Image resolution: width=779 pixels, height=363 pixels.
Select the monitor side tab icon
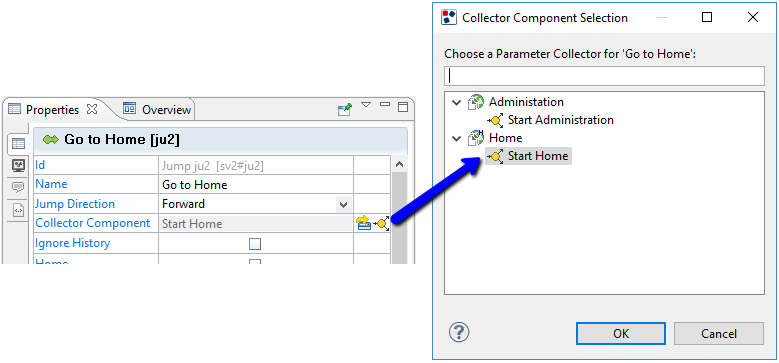click(18, 165)
